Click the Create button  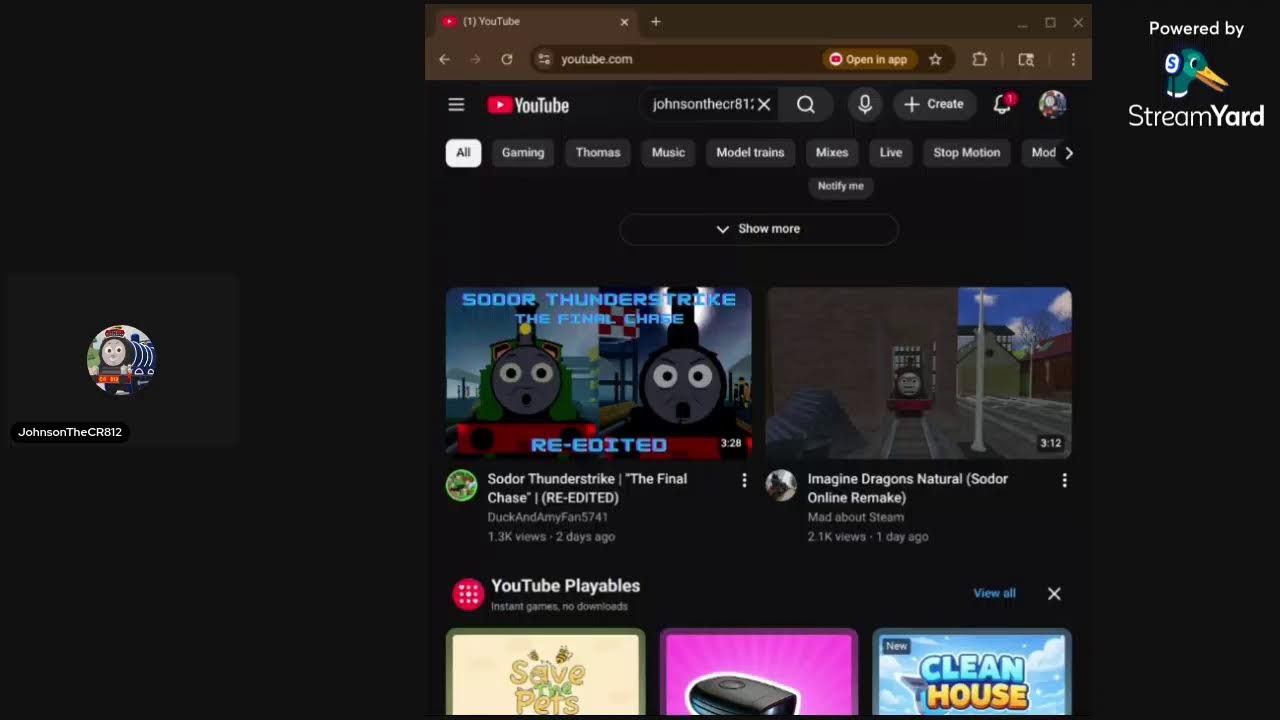[x=934, y=104]
